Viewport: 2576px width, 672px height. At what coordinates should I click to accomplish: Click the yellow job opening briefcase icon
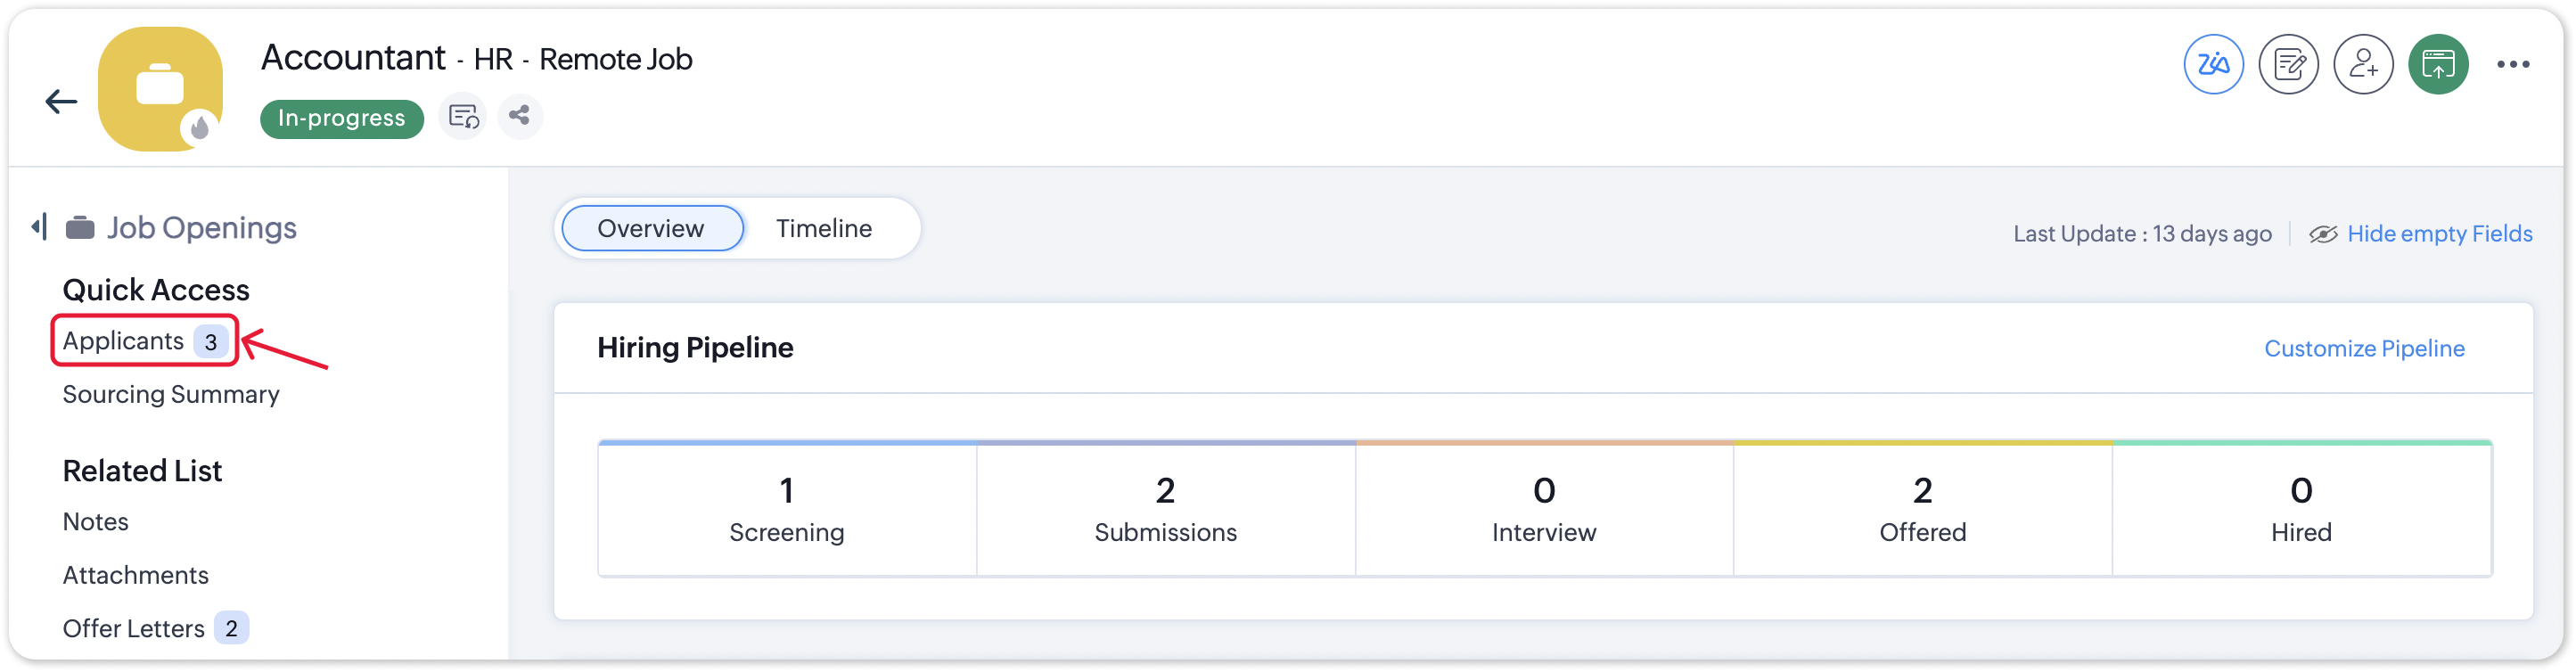click(160, 88)
